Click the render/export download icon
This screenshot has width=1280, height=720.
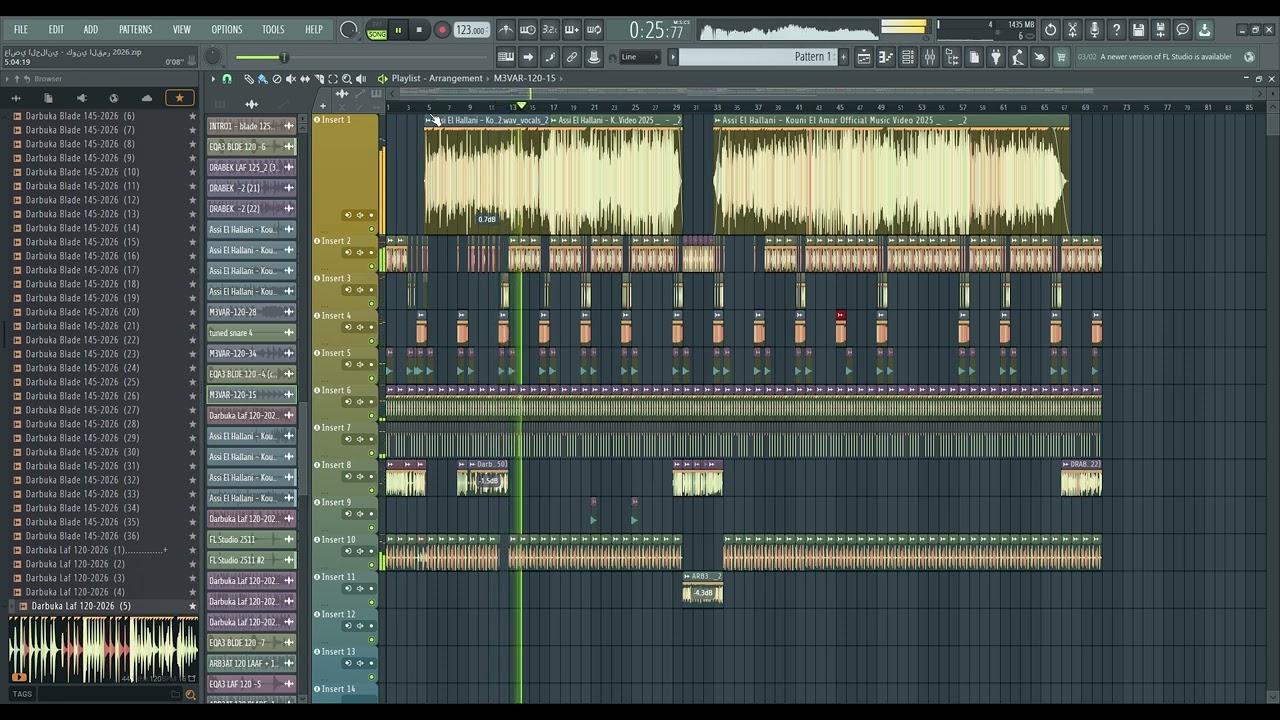click(x=1204, y=30)
